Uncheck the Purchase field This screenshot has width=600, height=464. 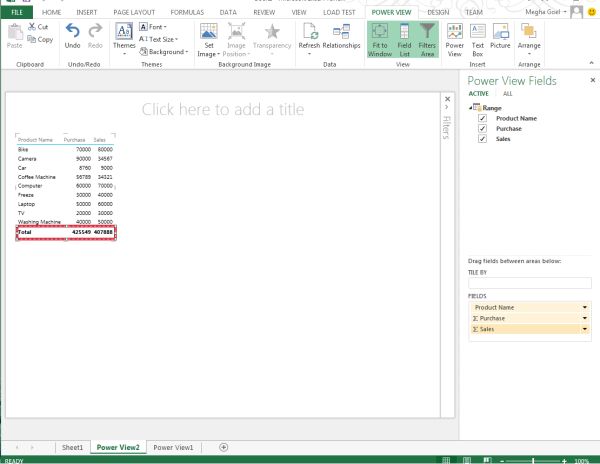pos(482,129)
